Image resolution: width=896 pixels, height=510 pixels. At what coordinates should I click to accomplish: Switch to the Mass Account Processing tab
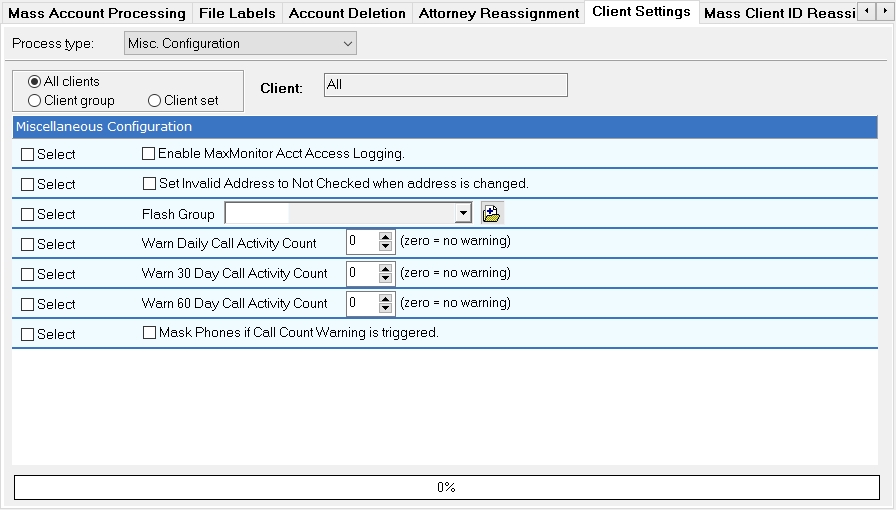[97, 13]
